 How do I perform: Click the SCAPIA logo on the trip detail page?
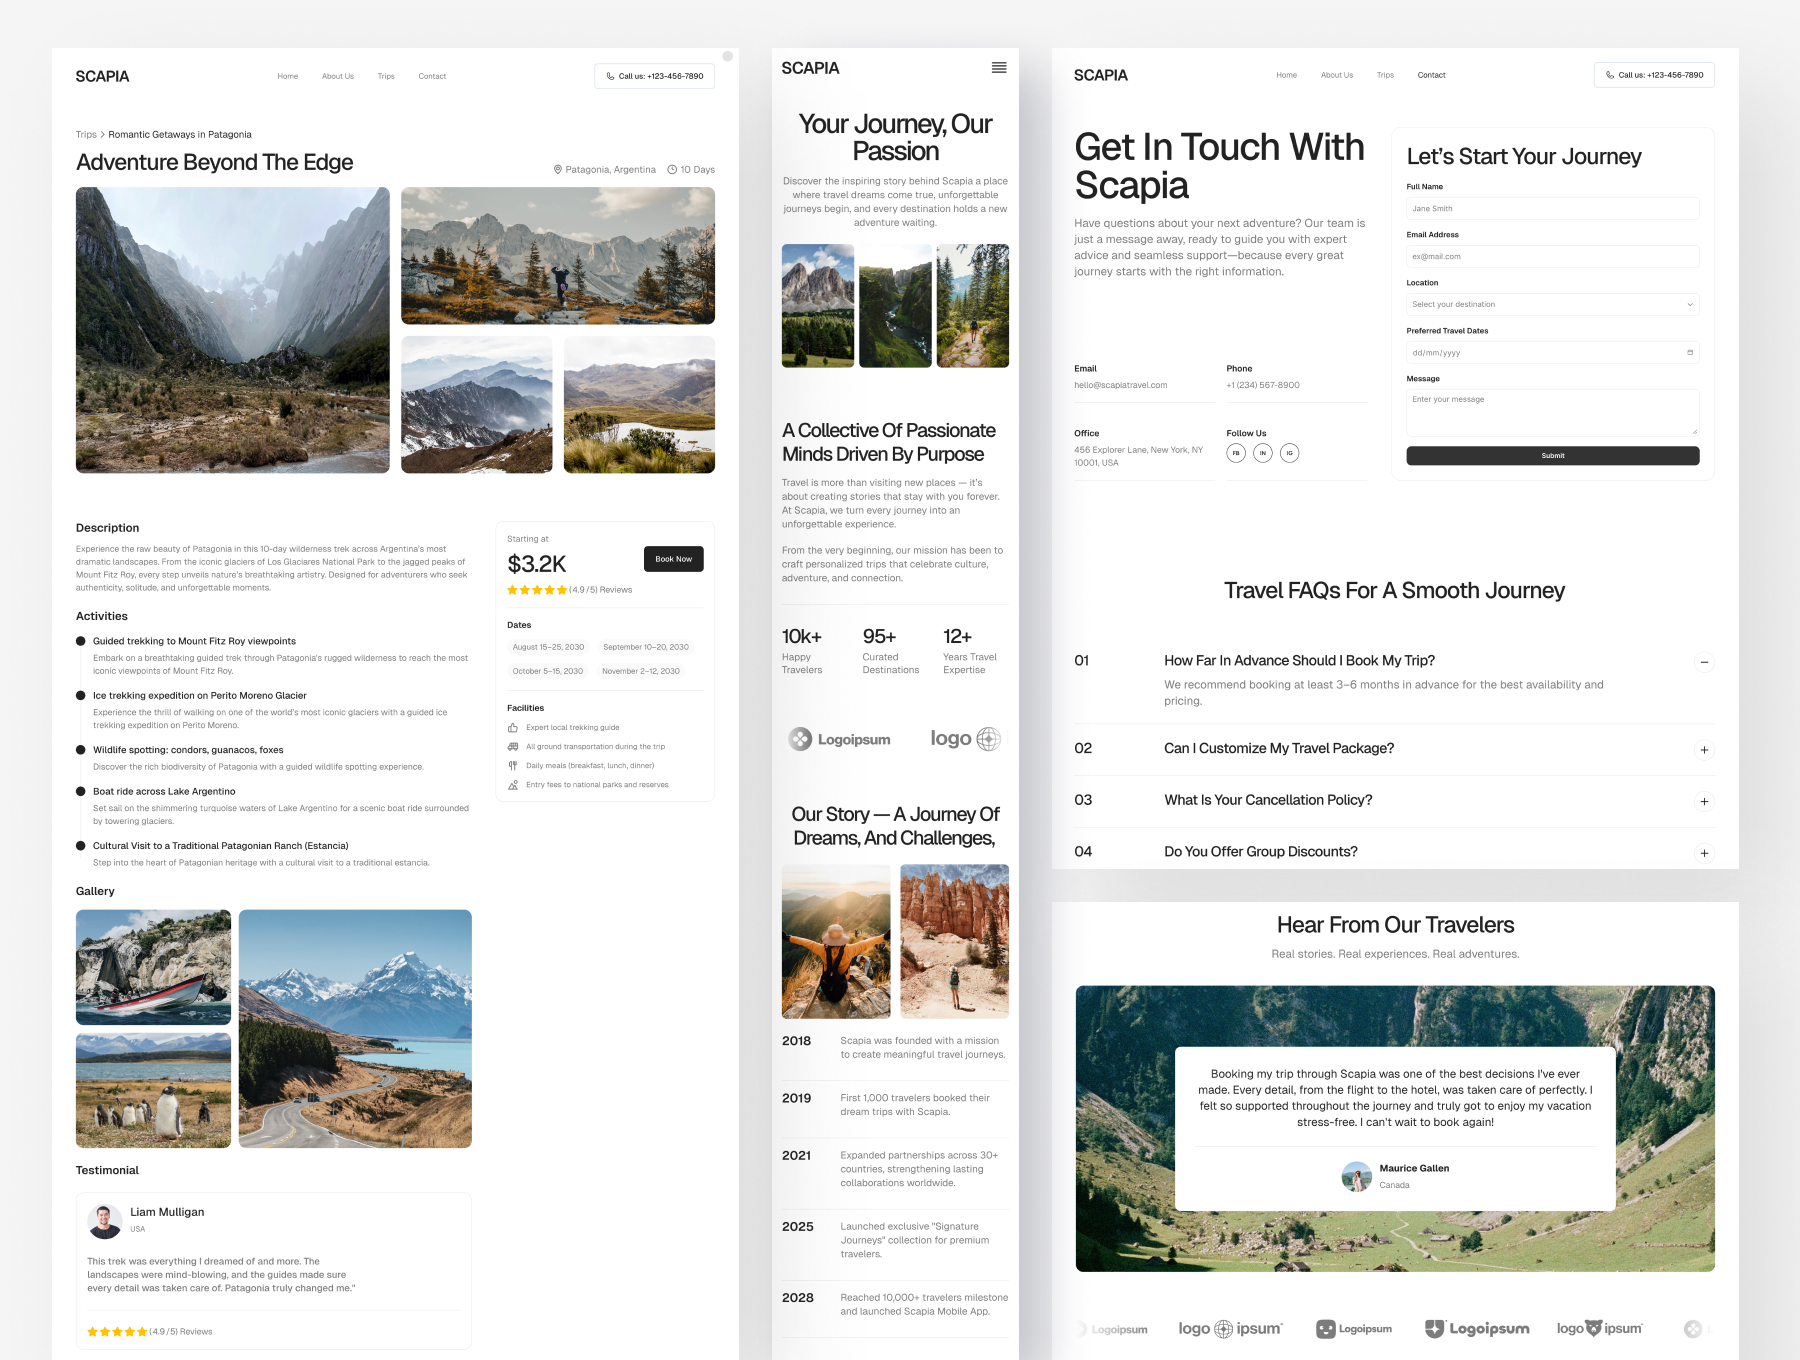tap(102, 77)
